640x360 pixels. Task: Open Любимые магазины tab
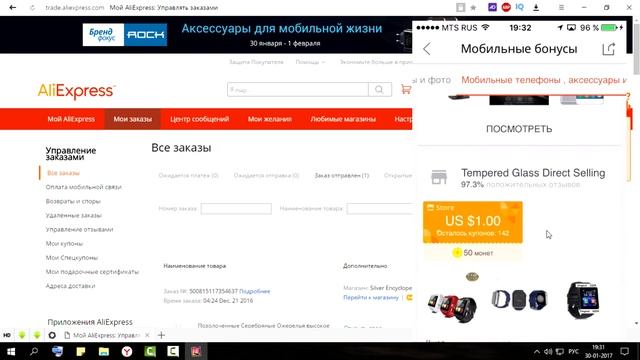pos(343,119)
